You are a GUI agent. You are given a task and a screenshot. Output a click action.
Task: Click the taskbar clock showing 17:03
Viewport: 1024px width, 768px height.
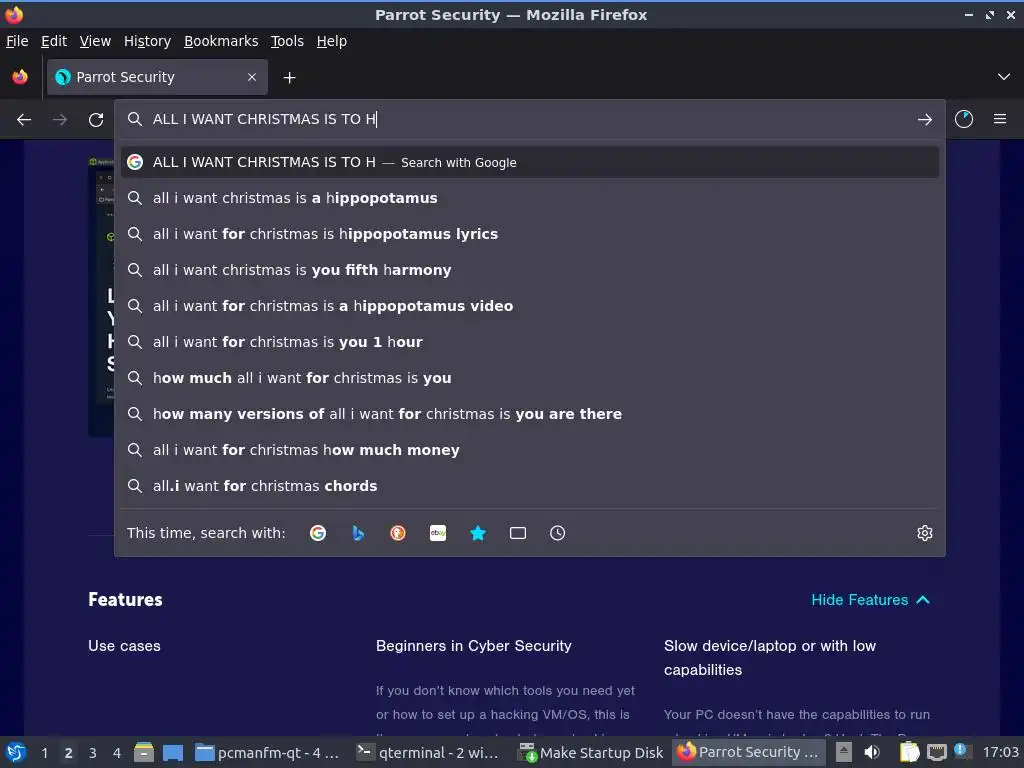coord(1000,752)
